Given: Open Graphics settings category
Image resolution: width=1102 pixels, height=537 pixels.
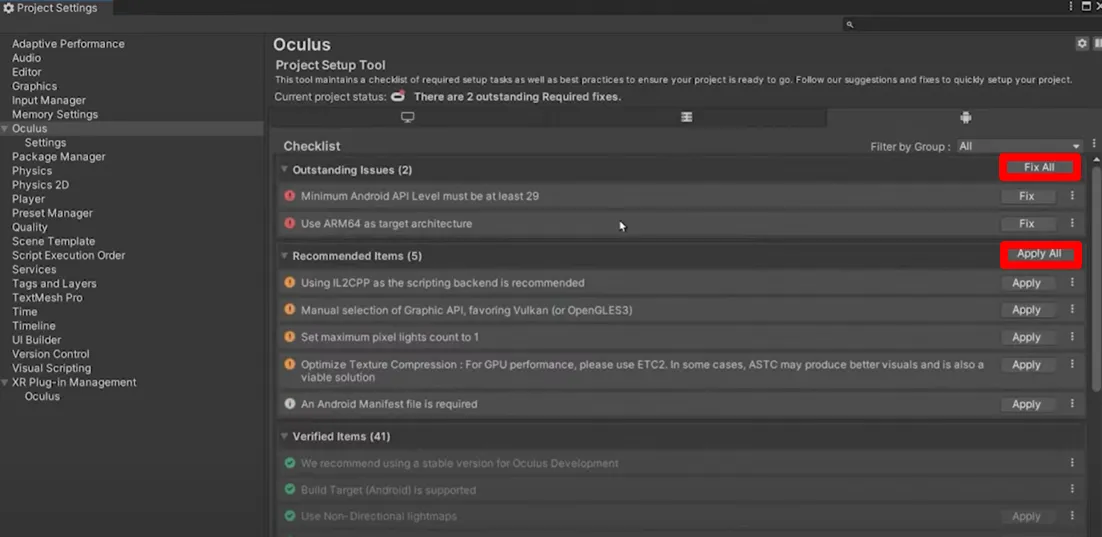Looking at the screenshot, I should 34,86.
